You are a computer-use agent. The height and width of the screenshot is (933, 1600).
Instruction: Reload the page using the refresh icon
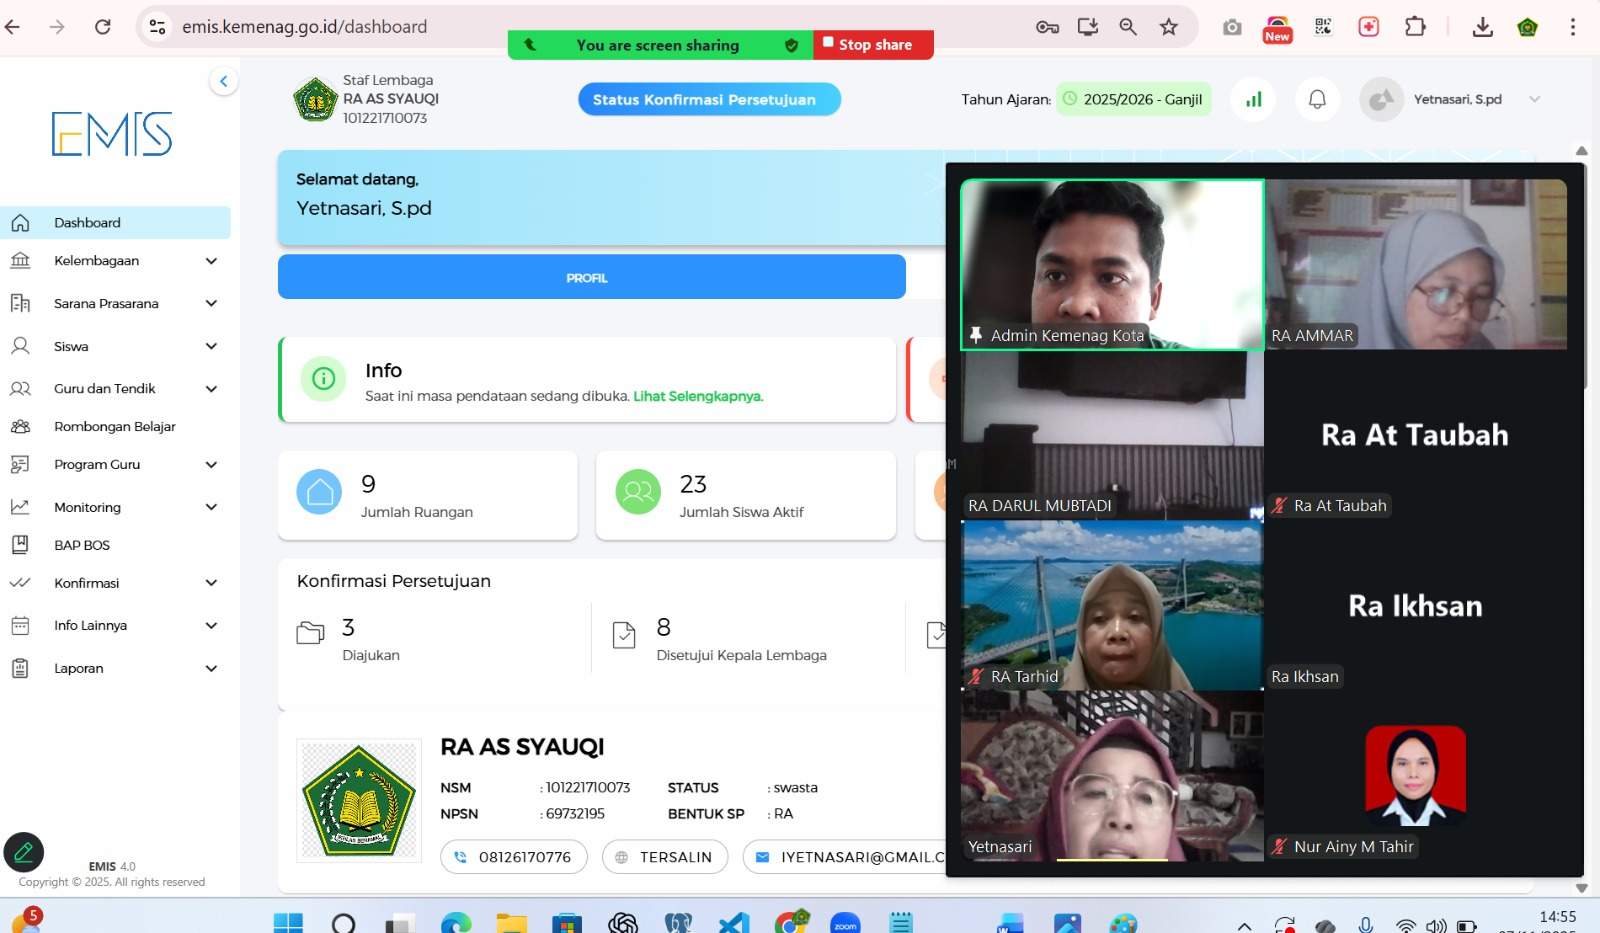pyautogui.click(x=102, y=27)
